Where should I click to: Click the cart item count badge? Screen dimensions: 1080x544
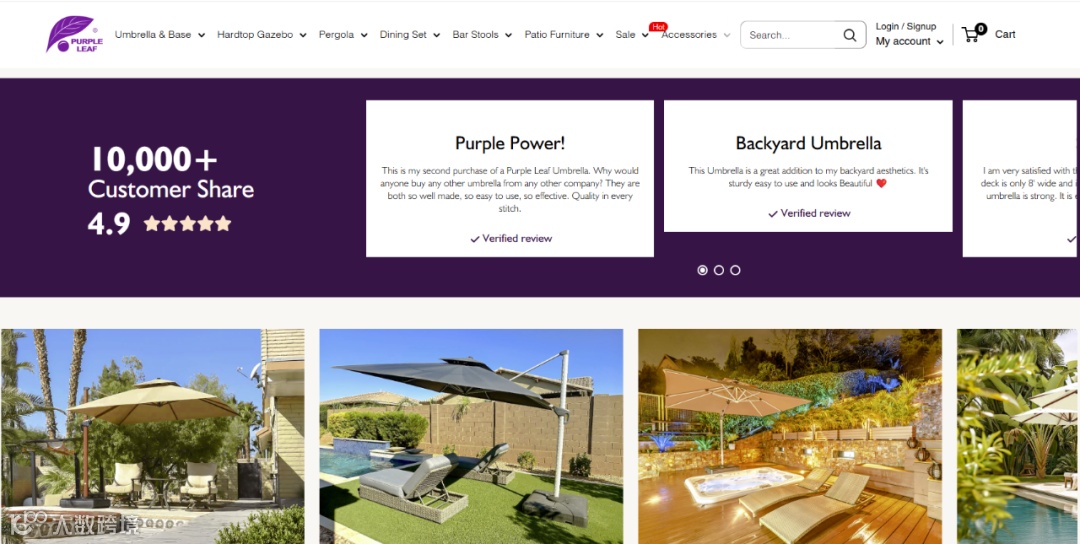point(981,28)
